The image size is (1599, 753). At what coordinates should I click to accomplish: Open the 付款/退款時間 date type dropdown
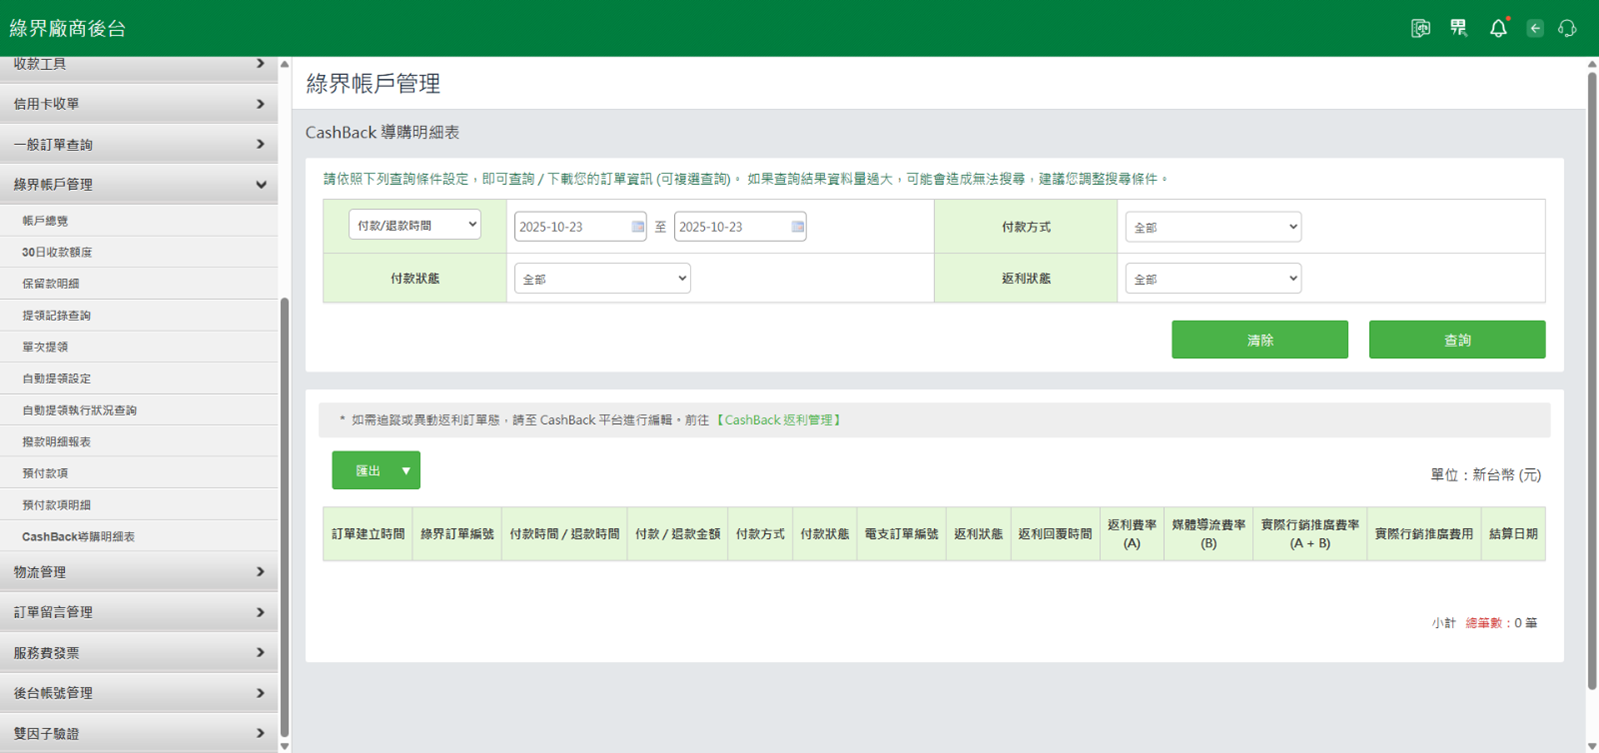click(414, 225)
